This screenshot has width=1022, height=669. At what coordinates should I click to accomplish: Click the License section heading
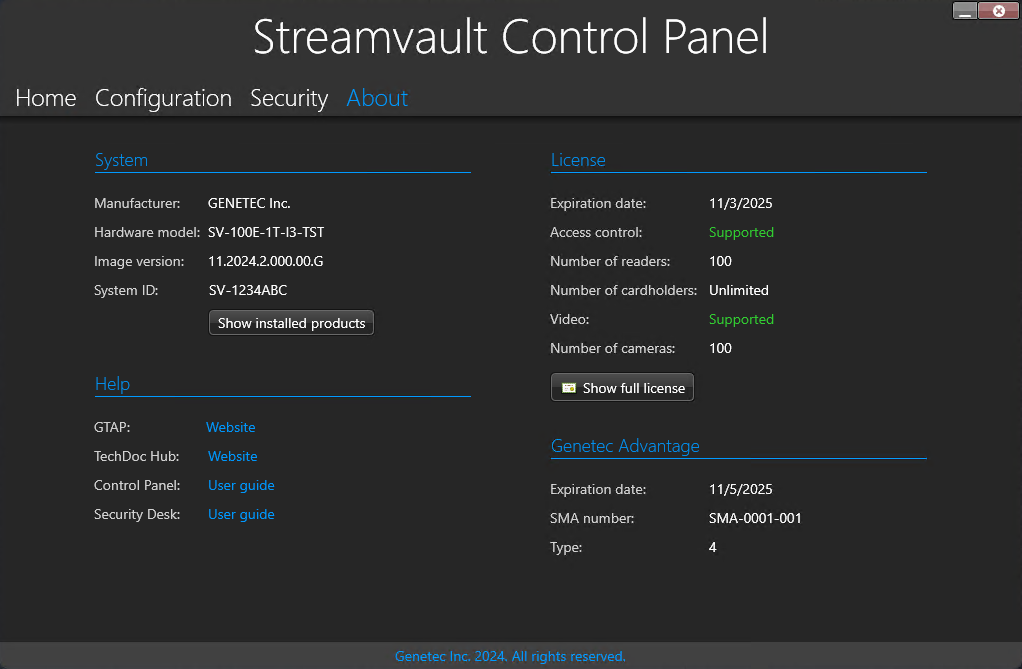pos(578,160)
